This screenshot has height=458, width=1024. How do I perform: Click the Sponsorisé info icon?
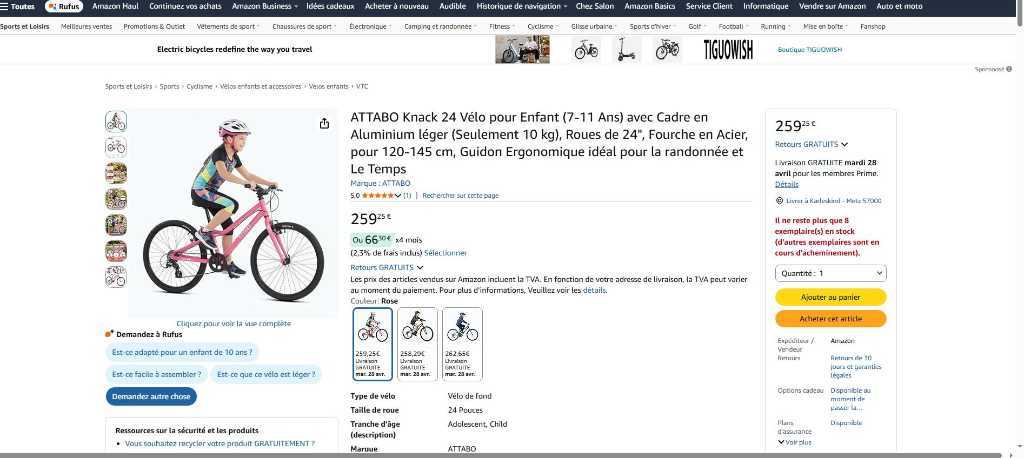(1009, 69)
